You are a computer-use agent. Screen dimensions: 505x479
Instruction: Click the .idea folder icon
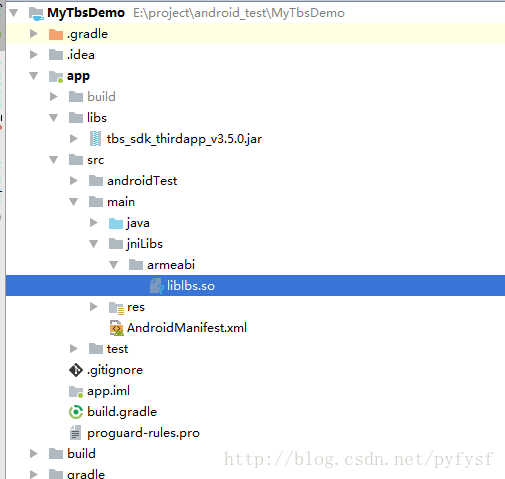pyautogui.click(x=56, y=55)
